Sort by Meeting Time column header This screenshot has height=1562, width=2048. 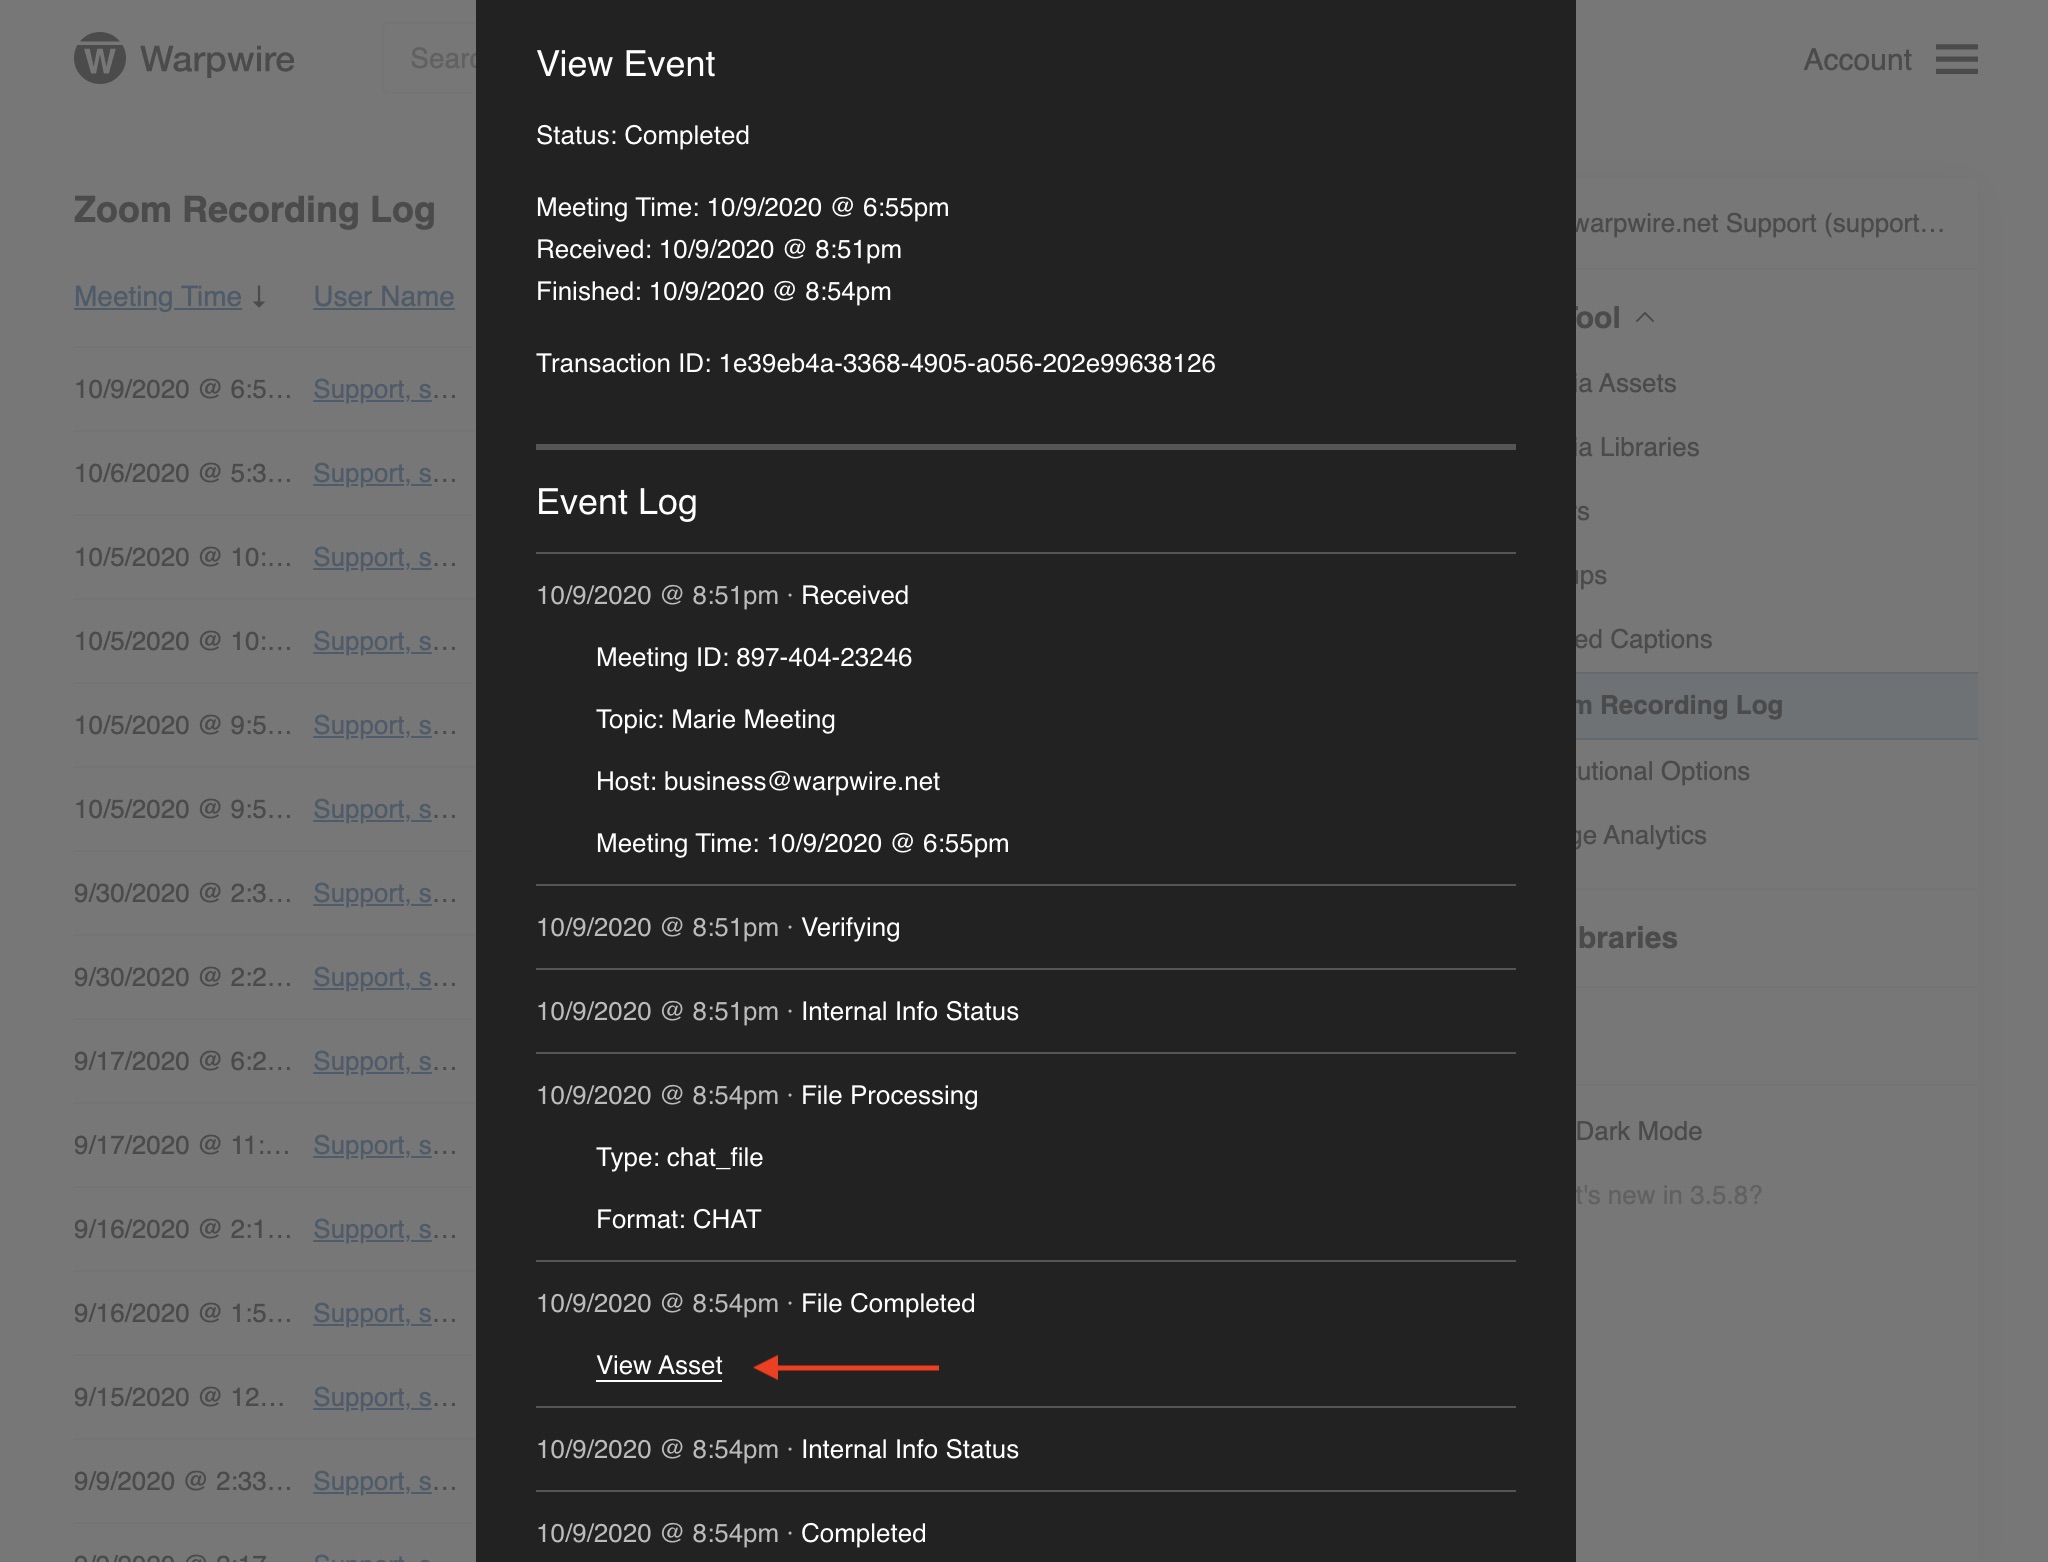(158, 296)
